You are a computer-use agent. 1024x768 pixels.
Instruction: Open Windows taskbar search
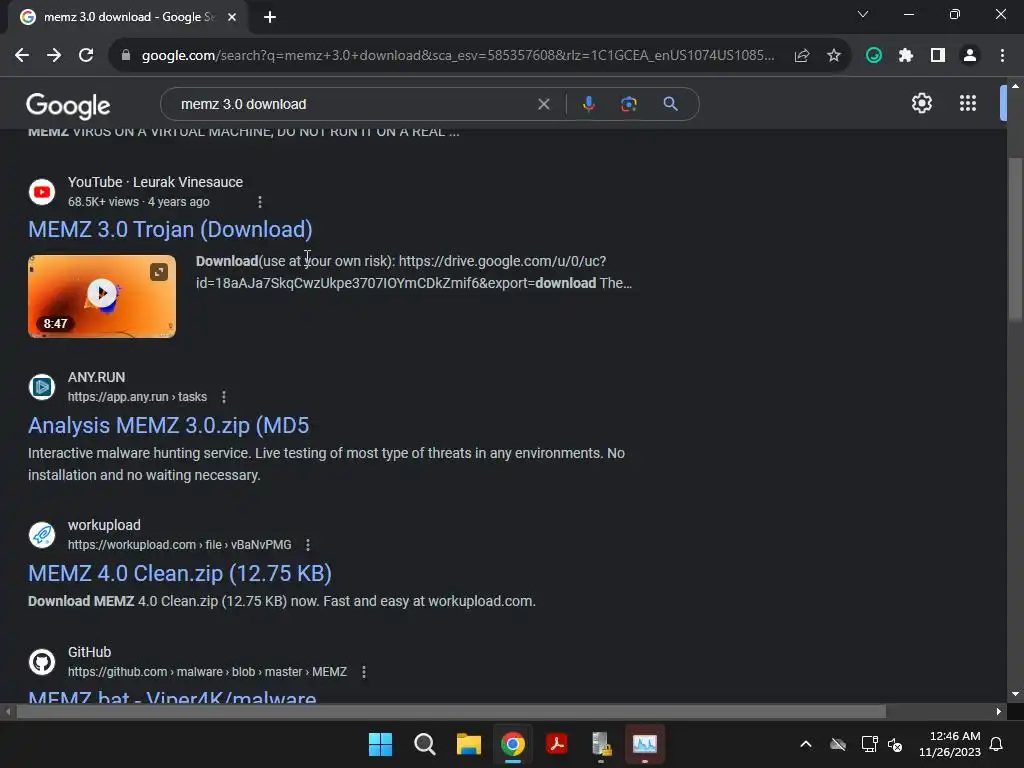pyautogui.click(x=424, y=744)
